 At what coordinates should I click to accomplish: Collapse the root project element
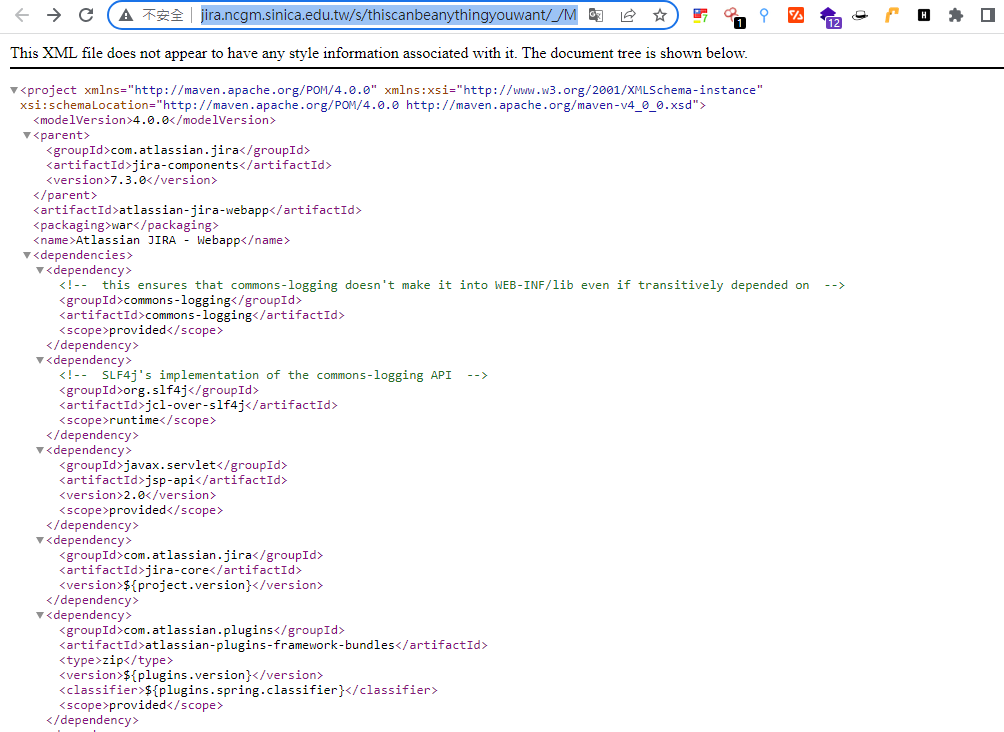point(13,90)
